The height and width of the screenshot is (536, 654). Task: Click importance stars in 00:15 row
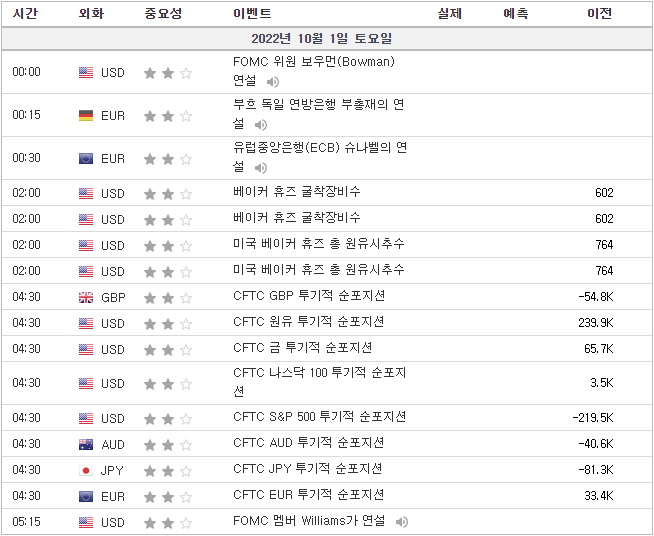168,116
